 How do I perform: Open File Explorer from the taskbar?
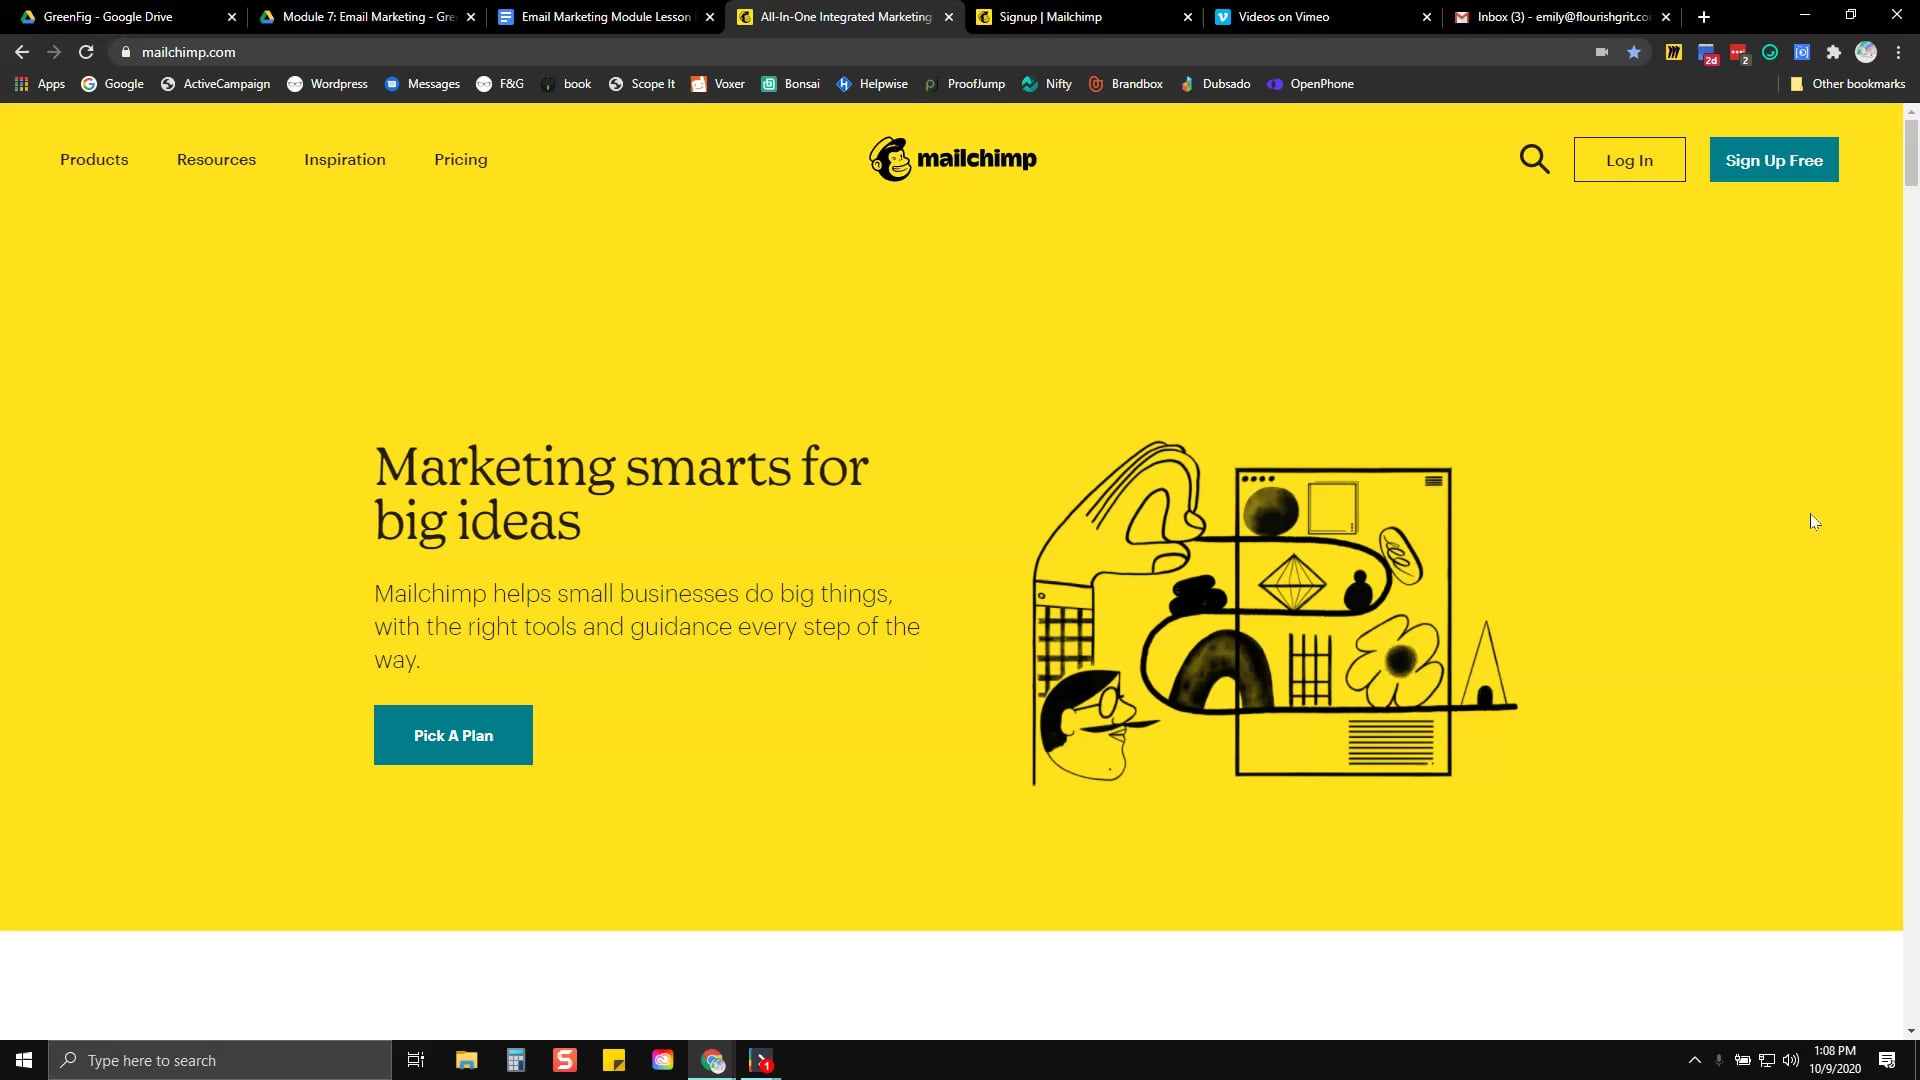click(x=467, y=1060)
